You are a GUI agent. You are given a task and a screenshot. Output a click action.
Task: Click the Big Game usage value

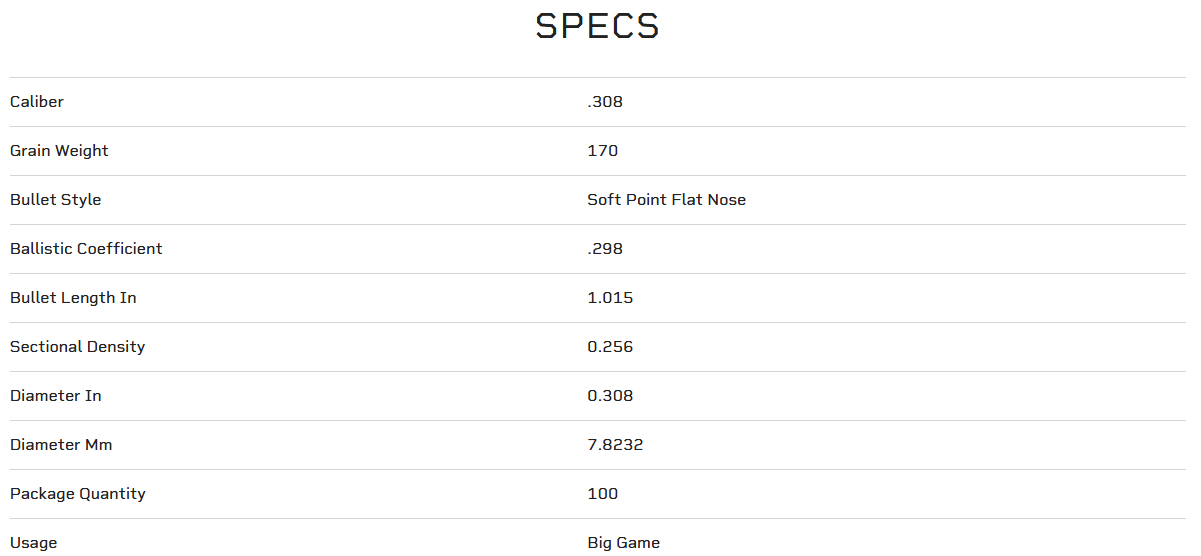pyautogui.click(x=624, y=543)
